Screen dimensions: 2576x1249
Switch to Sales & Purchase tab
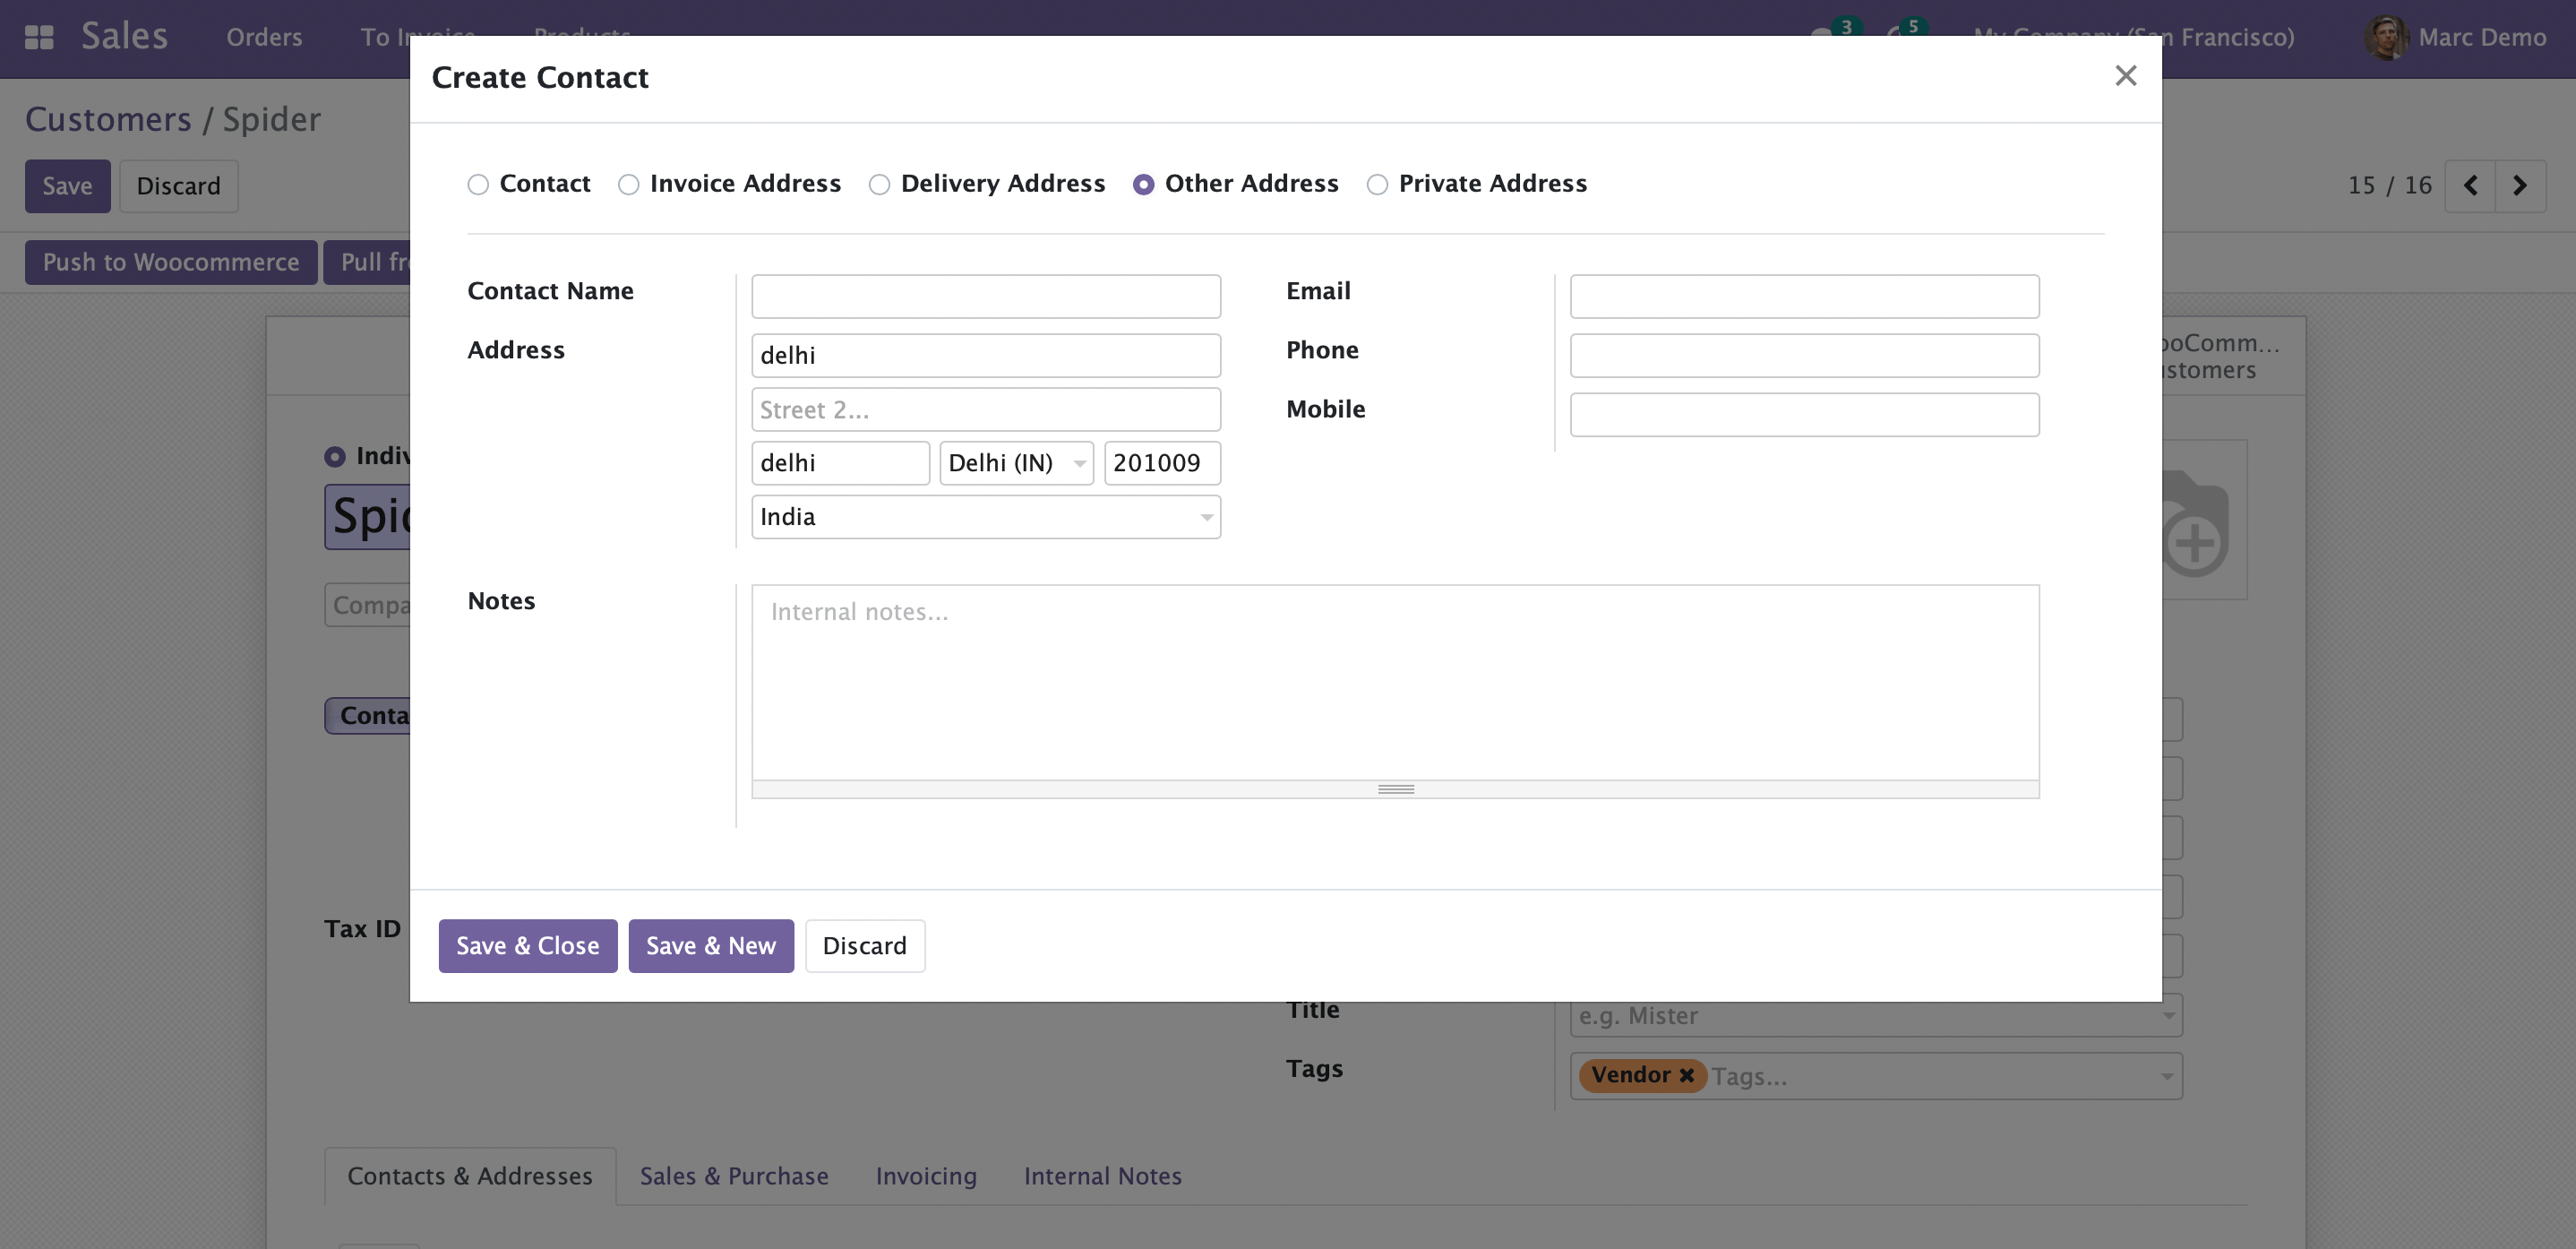734,1176
